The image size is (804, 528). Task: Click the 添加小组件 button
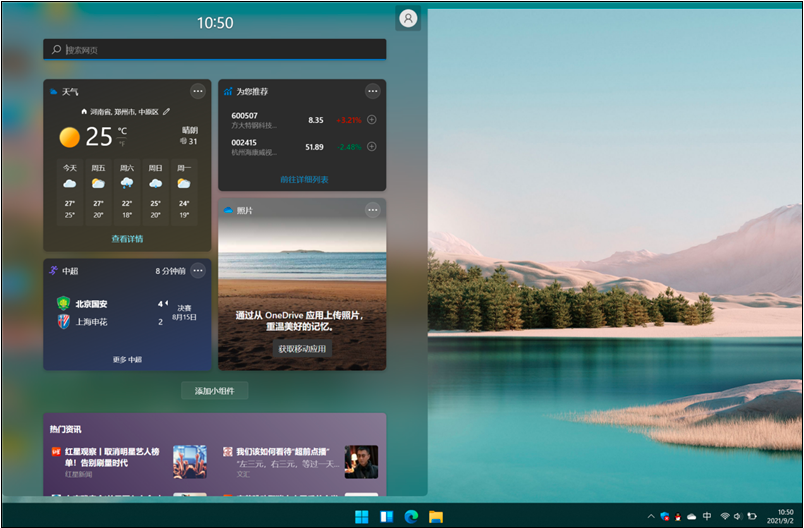point(215,391)
